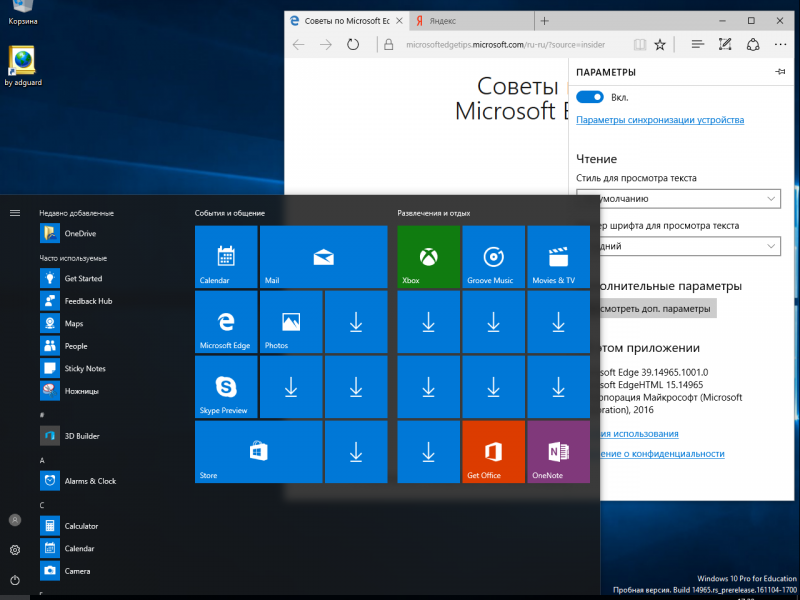800x600 pixels.
Task: Open a new Edge tab
Action: pos(544,21)
